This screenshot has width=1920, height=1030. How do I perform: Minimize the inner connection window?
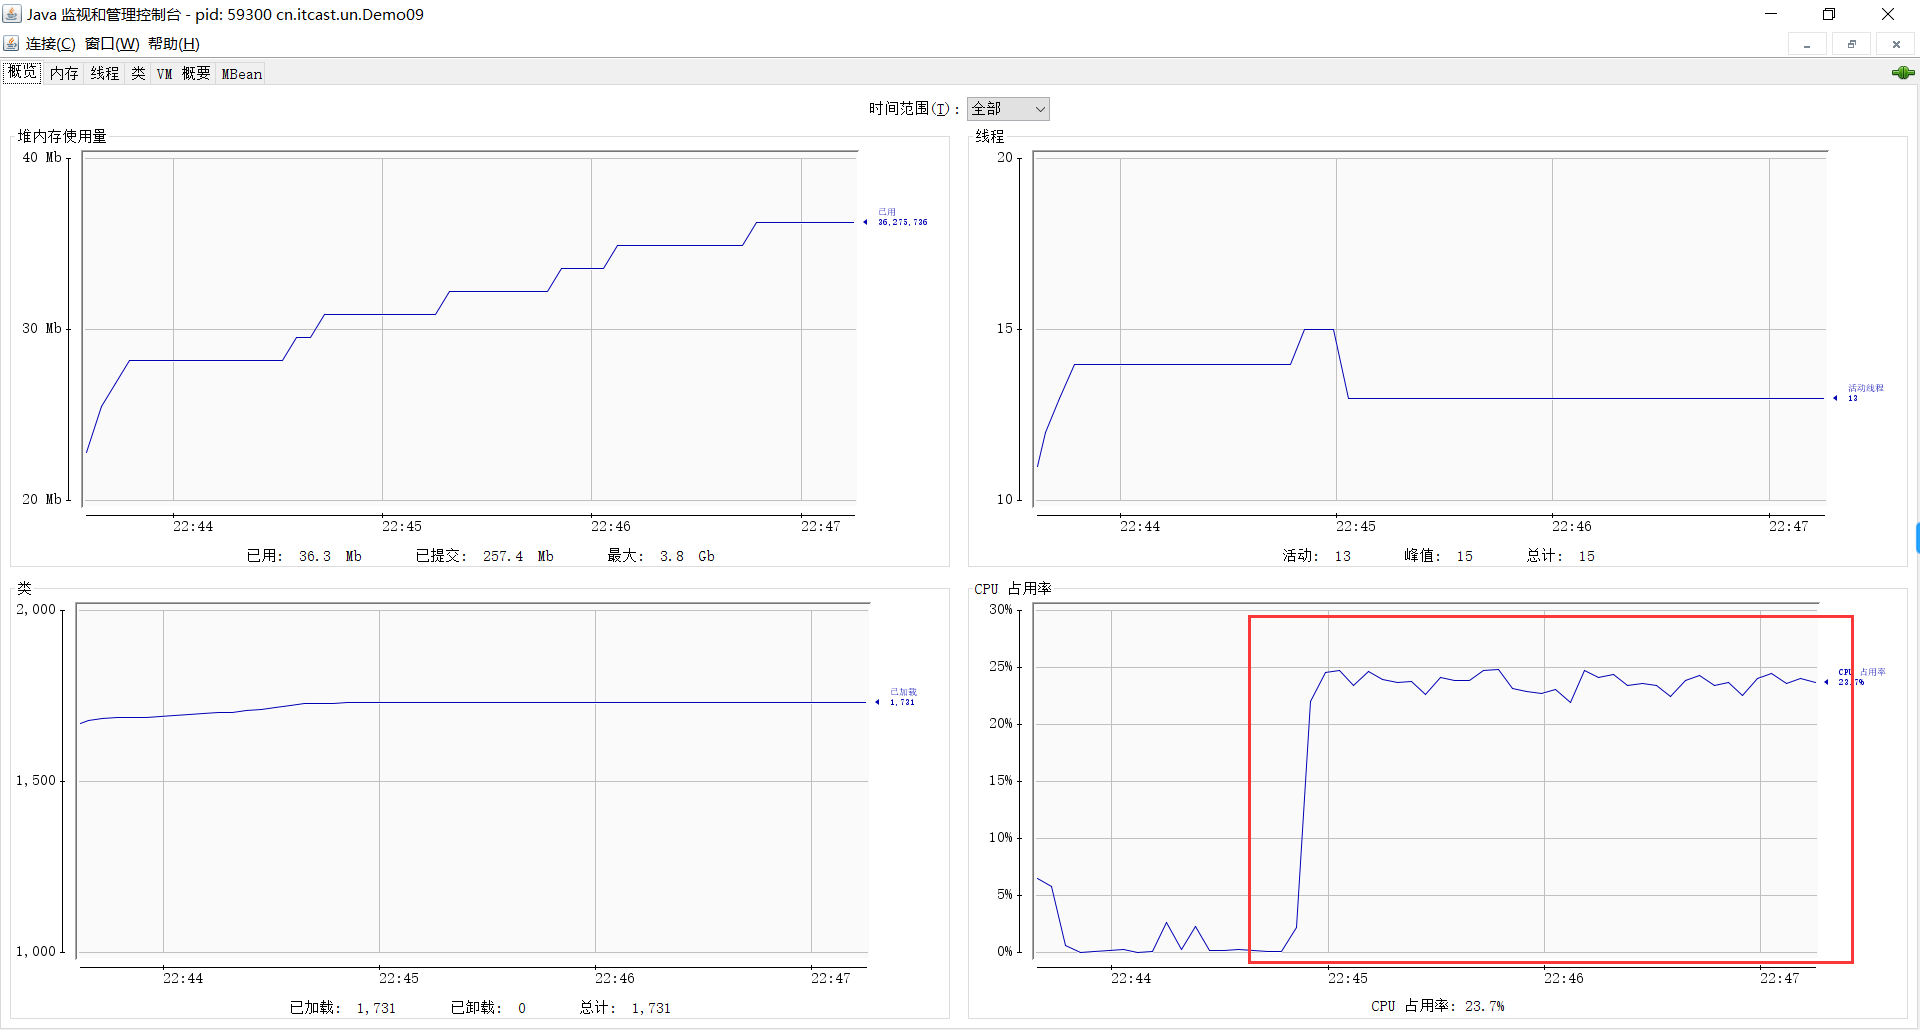click(x=1807, y=45)
